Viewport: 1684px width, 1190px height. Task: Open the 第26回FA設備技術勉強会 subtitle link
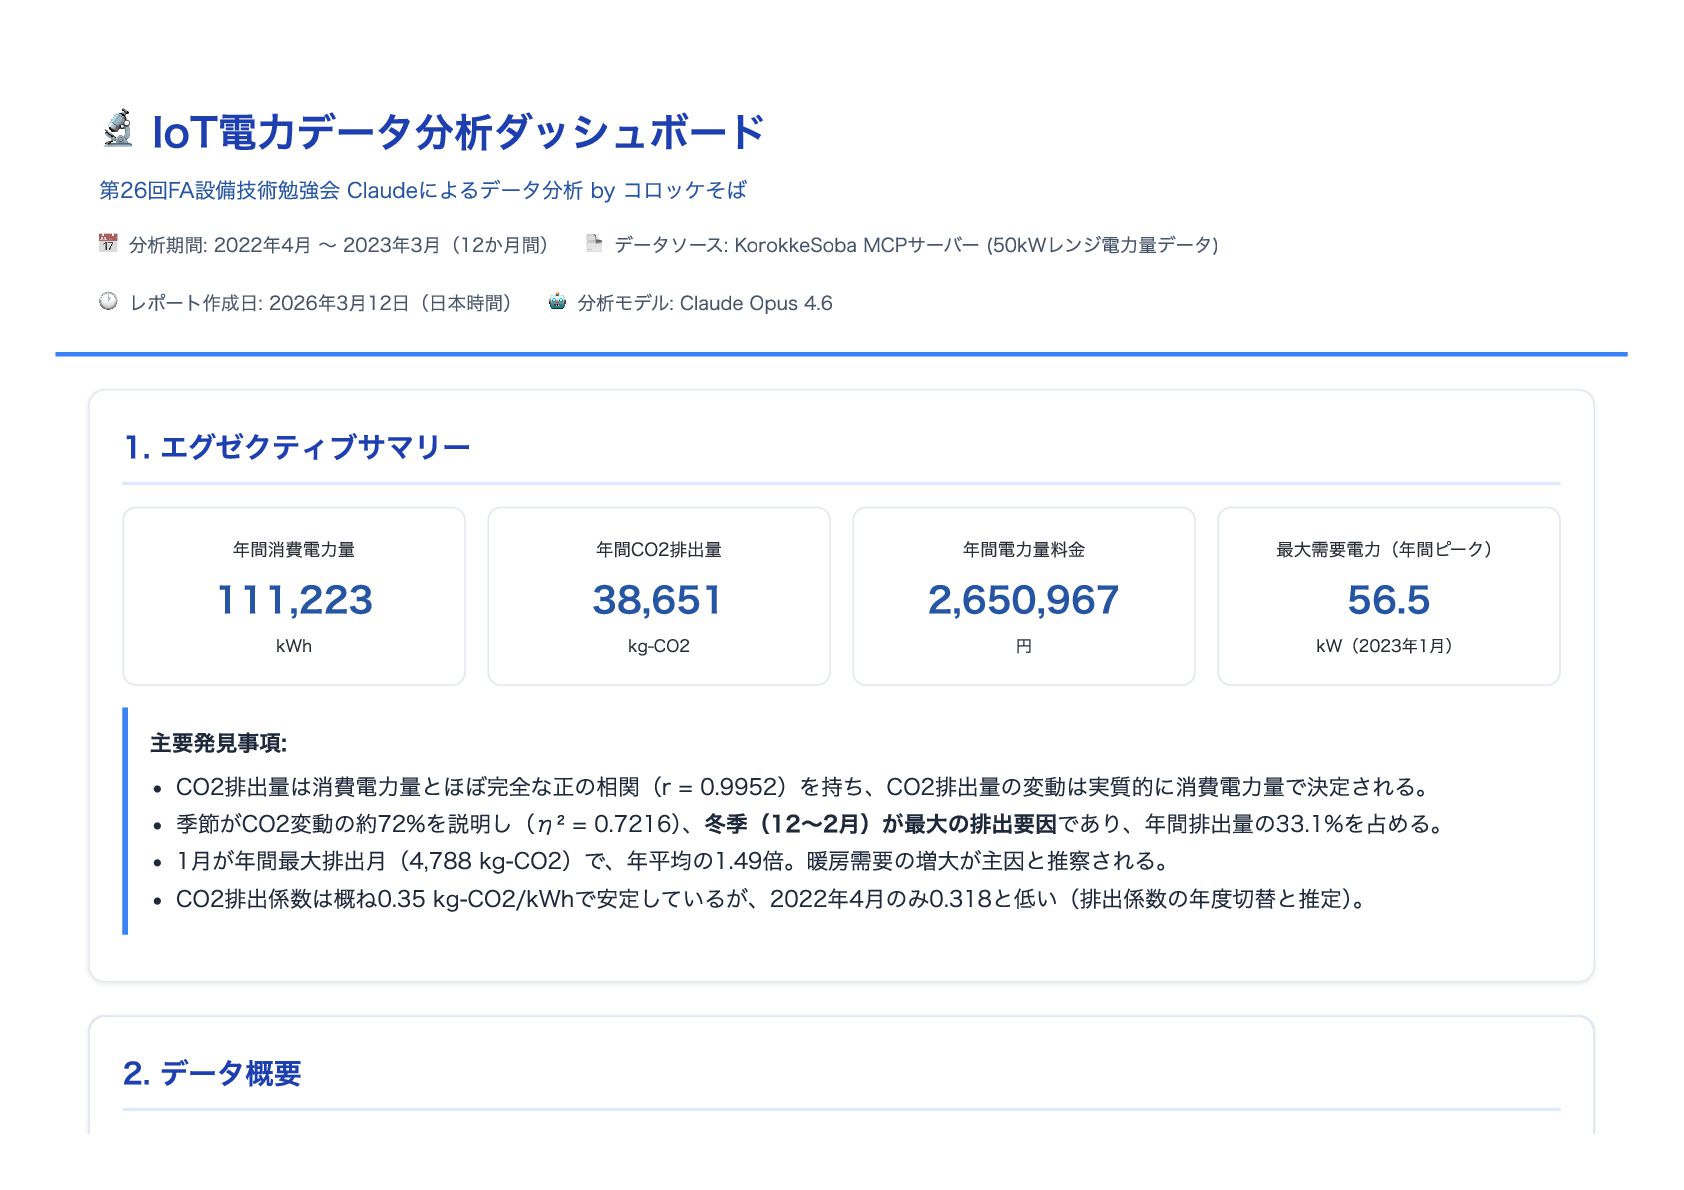pyautogui.click(x=422, y=190)
